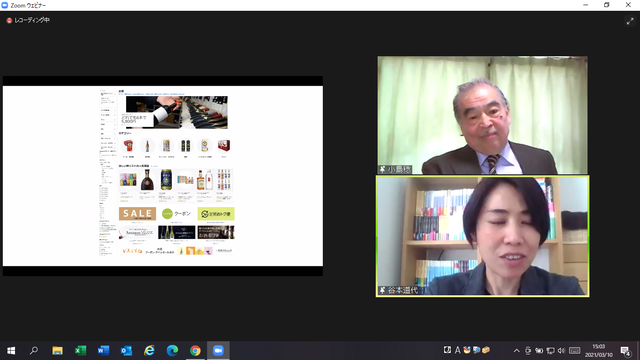Toggle IME input mode letter A
The height and width of the screenshot is (360, 640).
tap(458, 350)
